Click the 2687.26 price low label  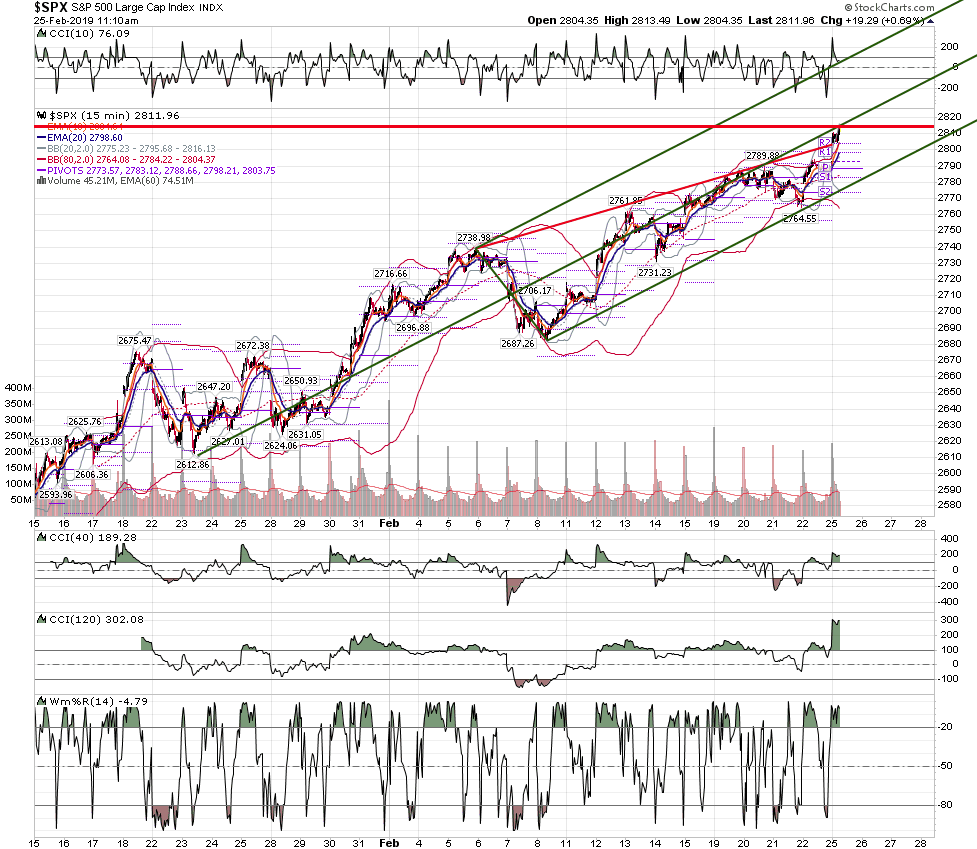(518, 343)
